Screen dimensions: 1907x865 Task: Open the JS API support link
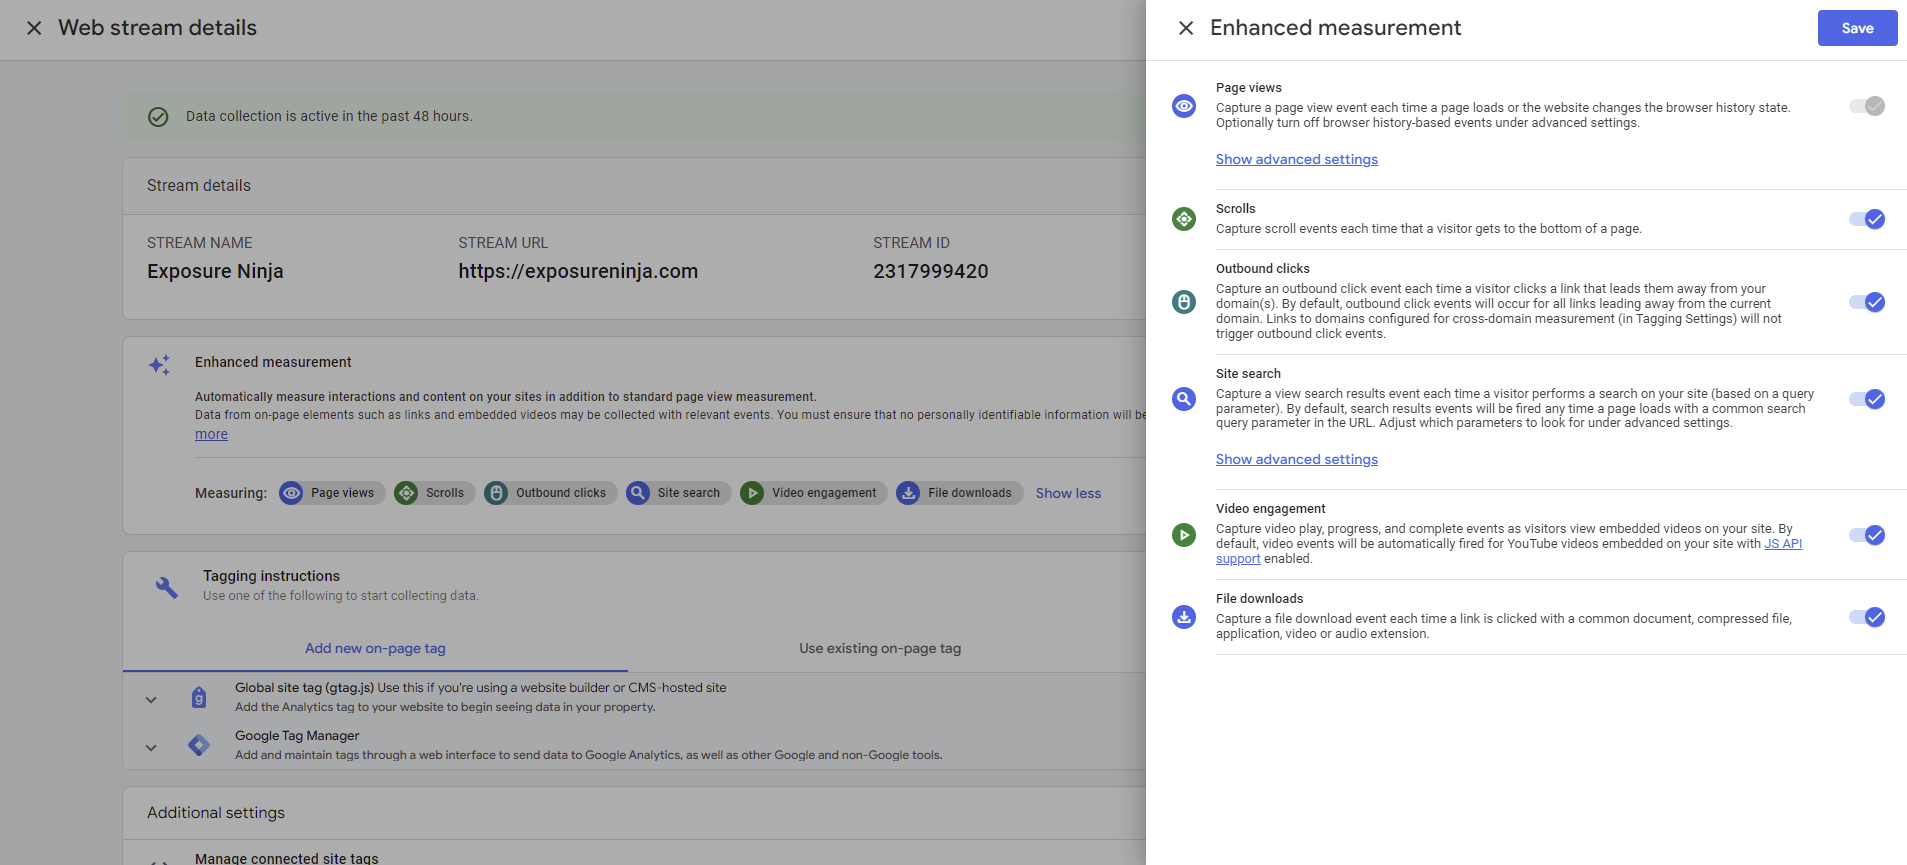(1782, 544)
